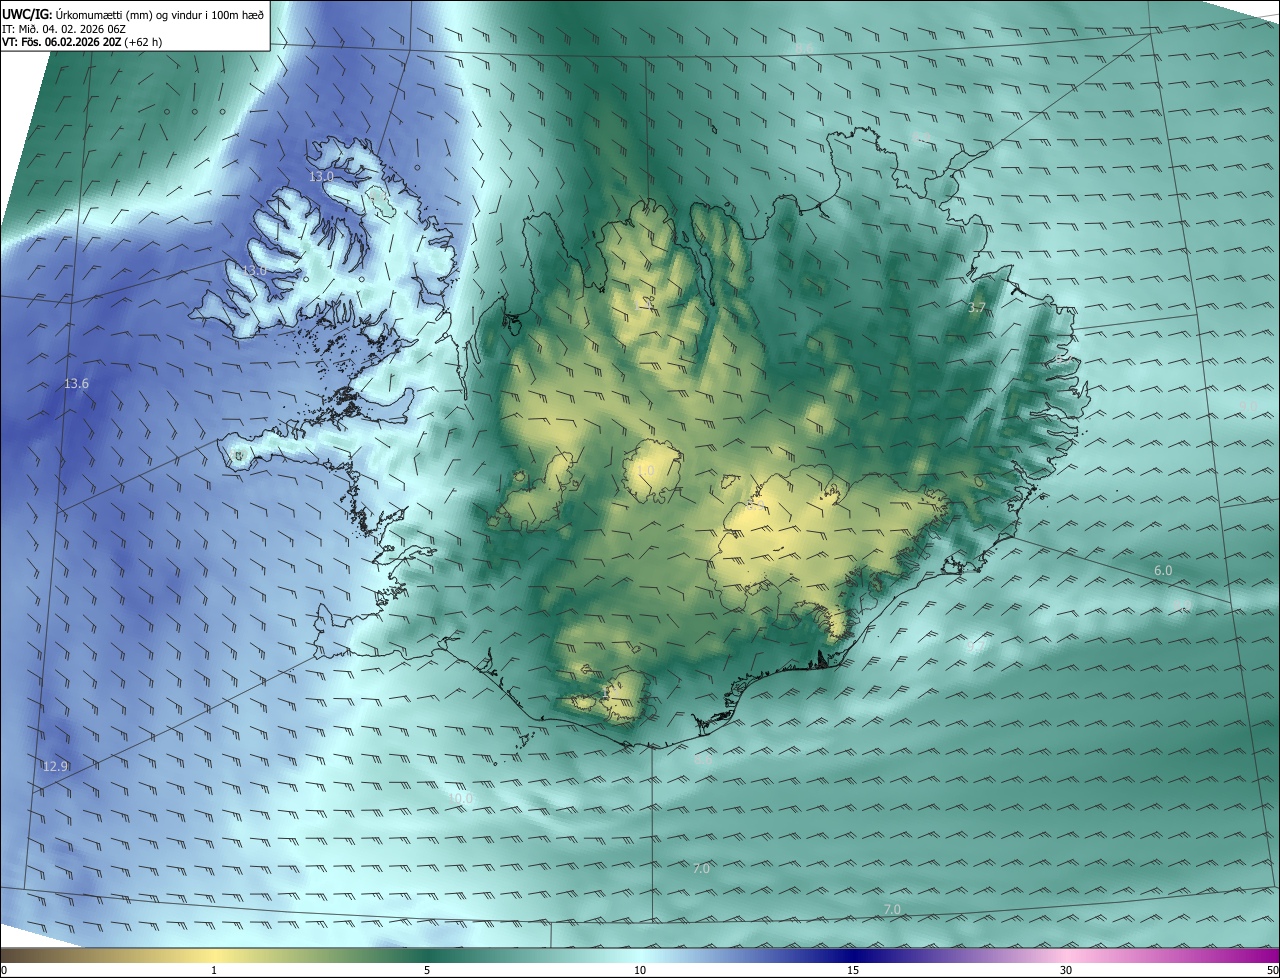Image resolution: width=1280 pixels, height=978 pixels.
Task: Click the 12.9 value label on the map
Action: (x=55, y=767)
